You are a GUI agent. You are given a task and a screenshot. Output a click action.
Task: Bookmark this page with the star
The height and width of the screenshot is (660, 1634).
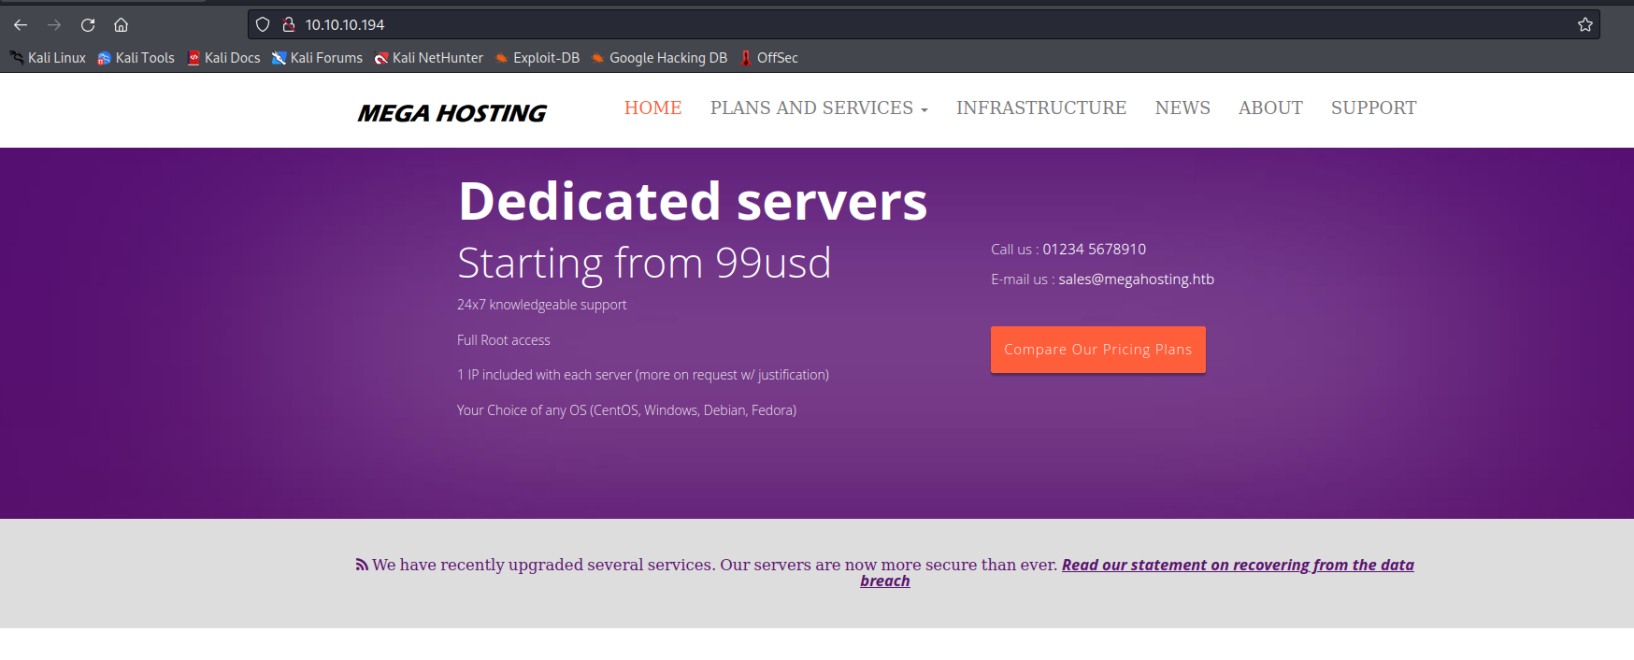point(1585,25)
